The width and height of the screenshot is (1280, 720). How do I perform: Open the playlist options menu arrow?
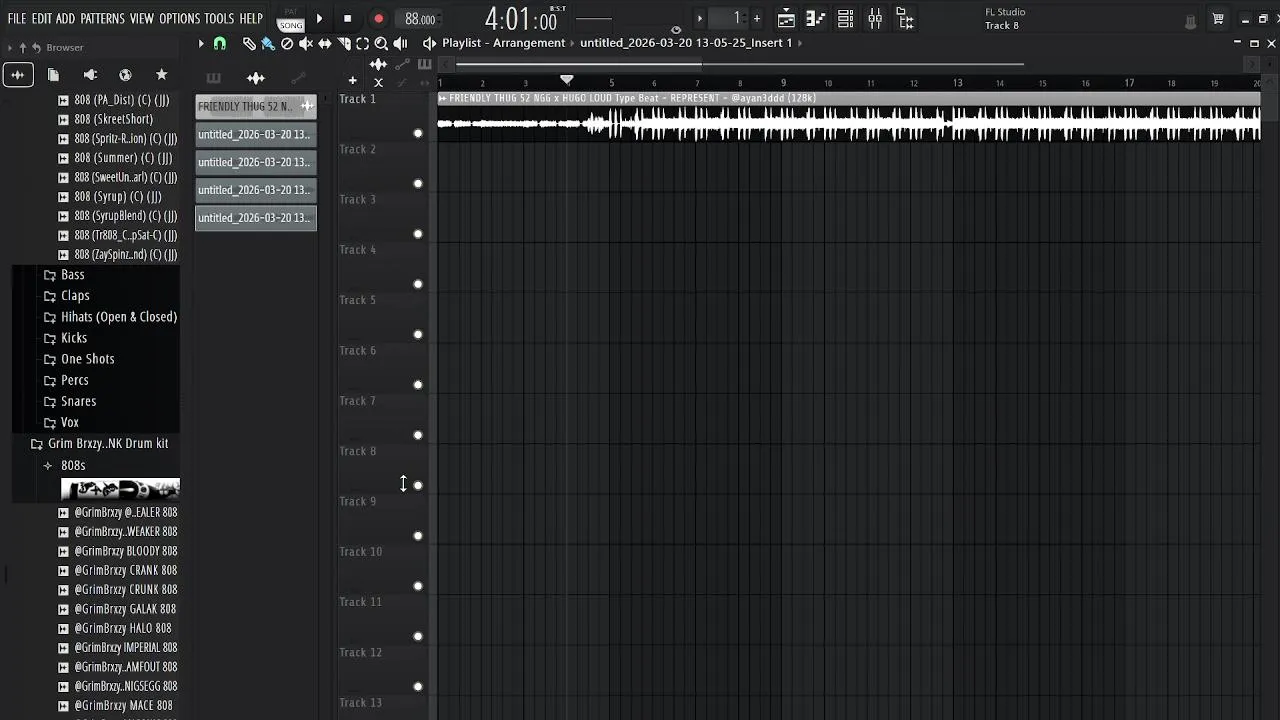(x=201, y=43)
